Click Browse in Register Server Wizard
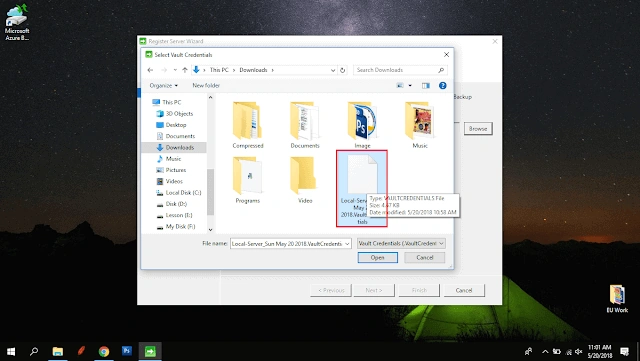The width and height of the screenshot is (640, 361). [478, 129]
